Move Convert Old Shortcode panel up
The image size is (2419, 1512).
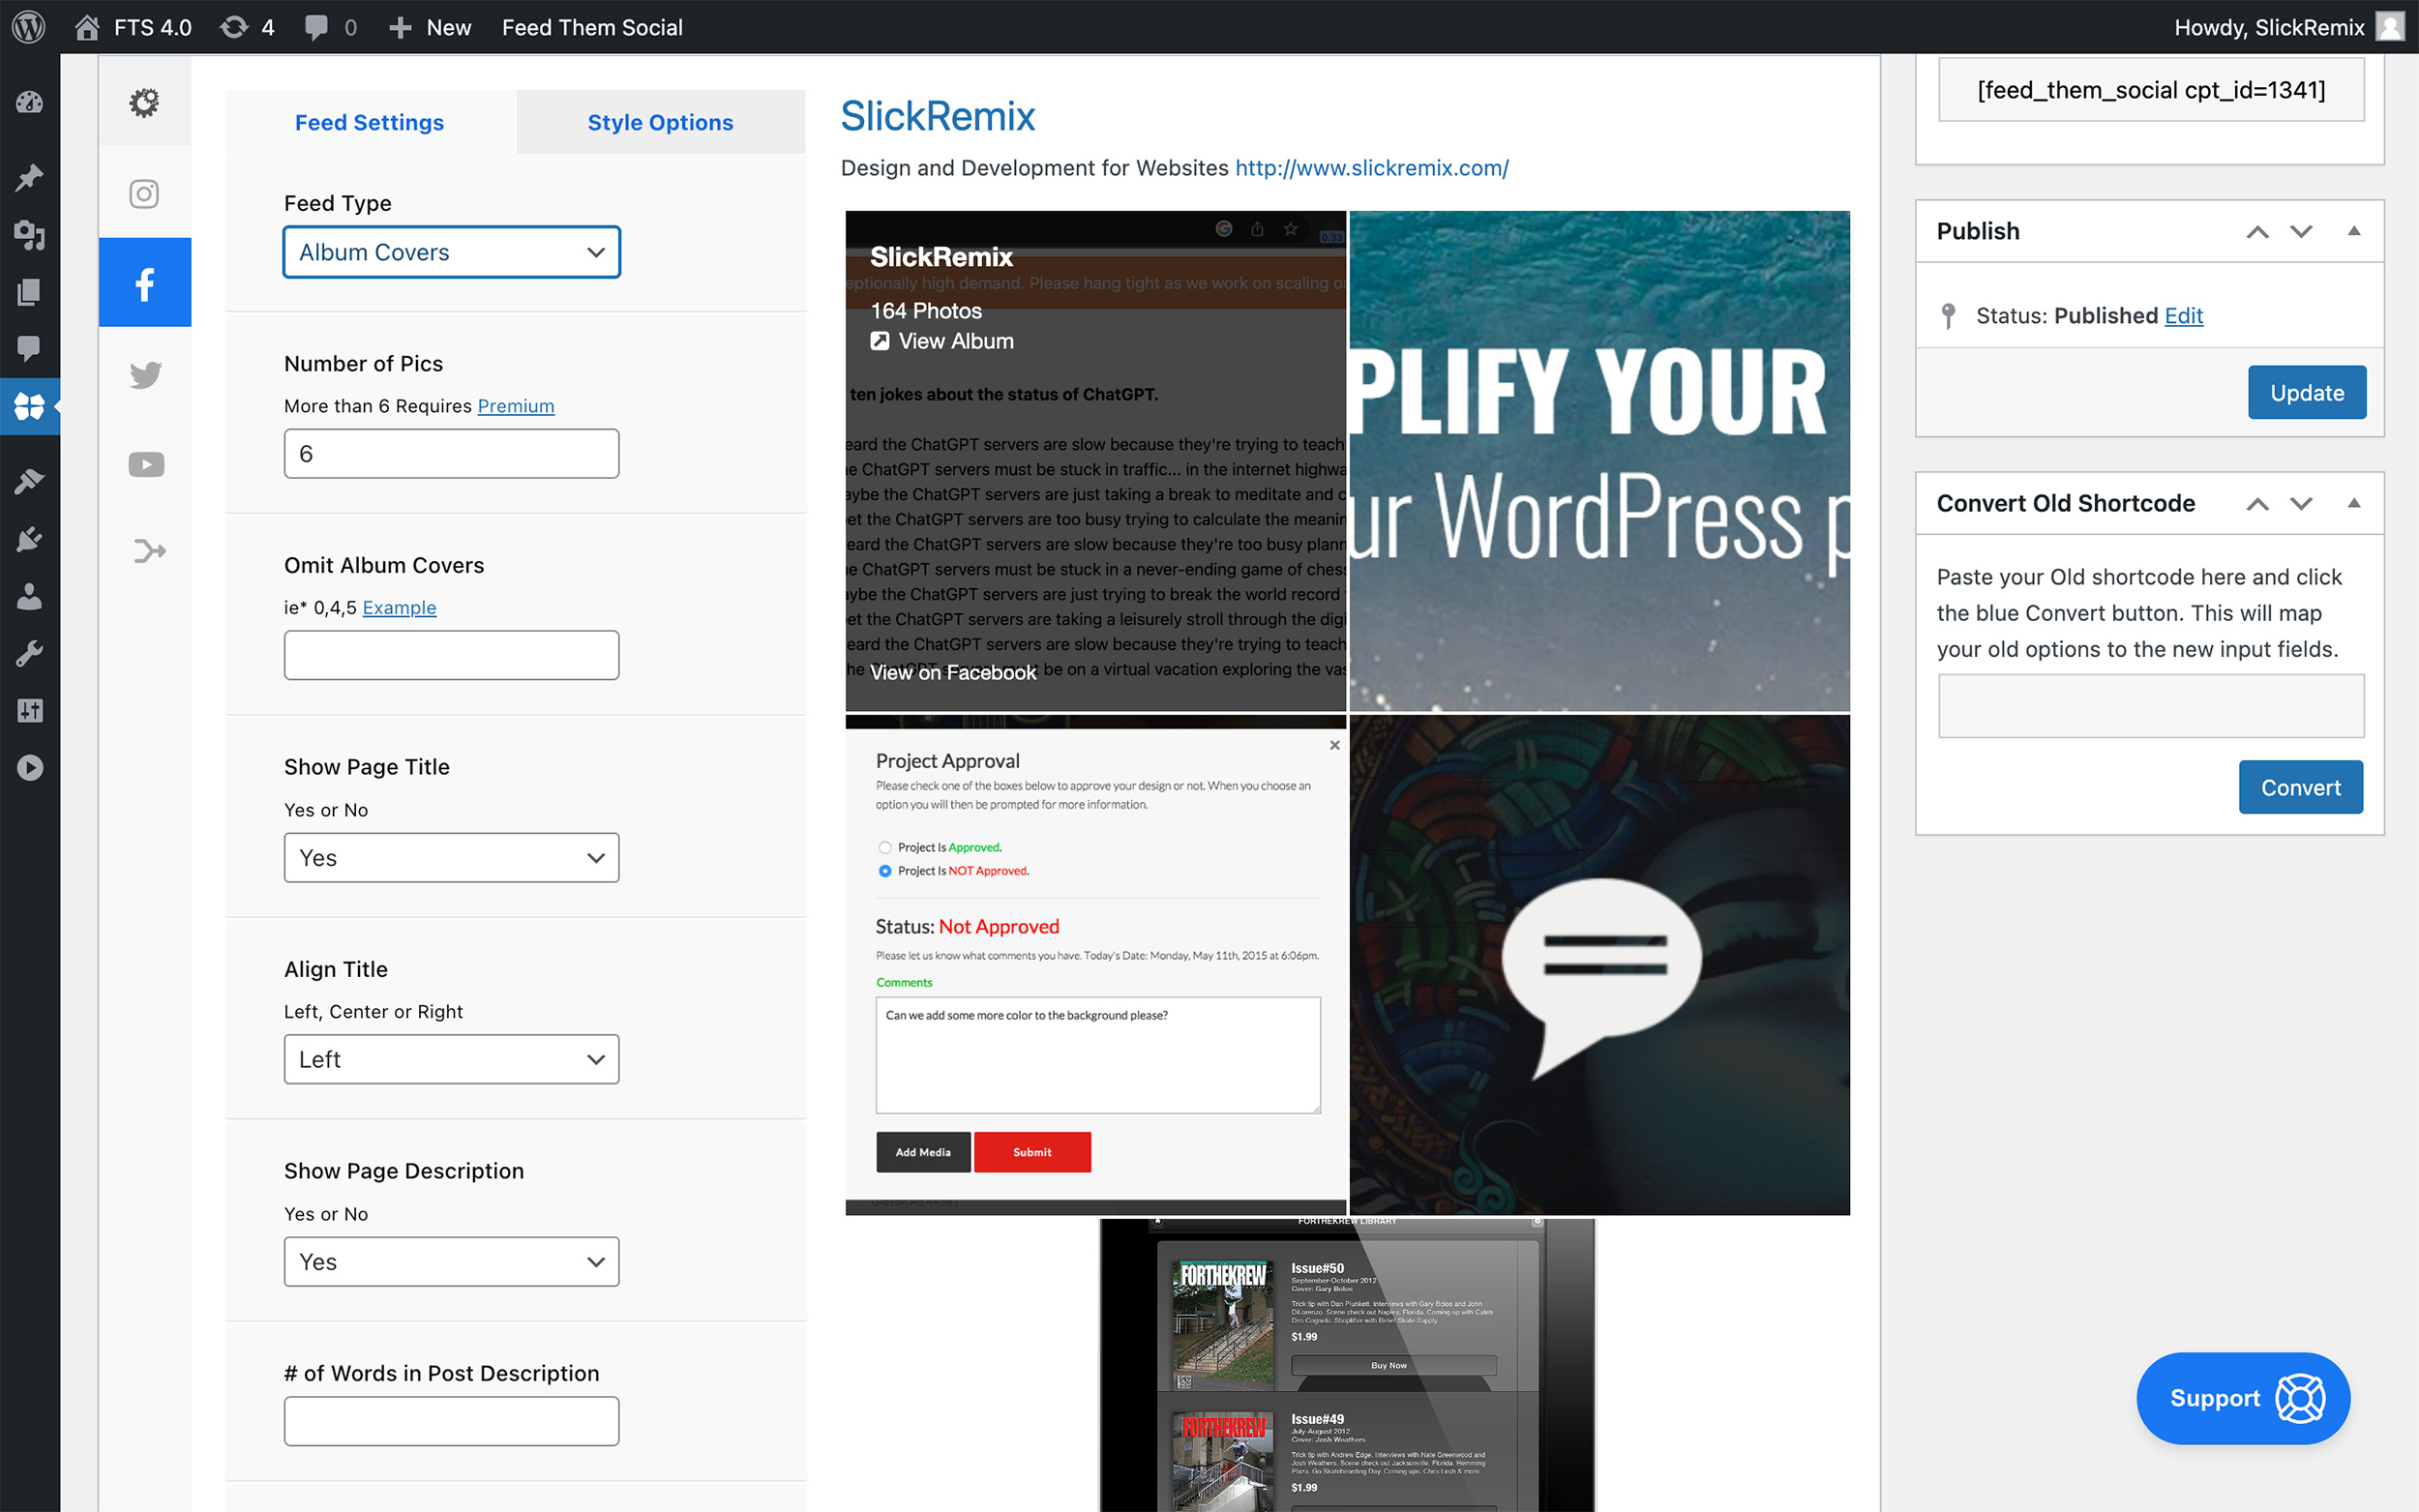(x=2257, y=504)
